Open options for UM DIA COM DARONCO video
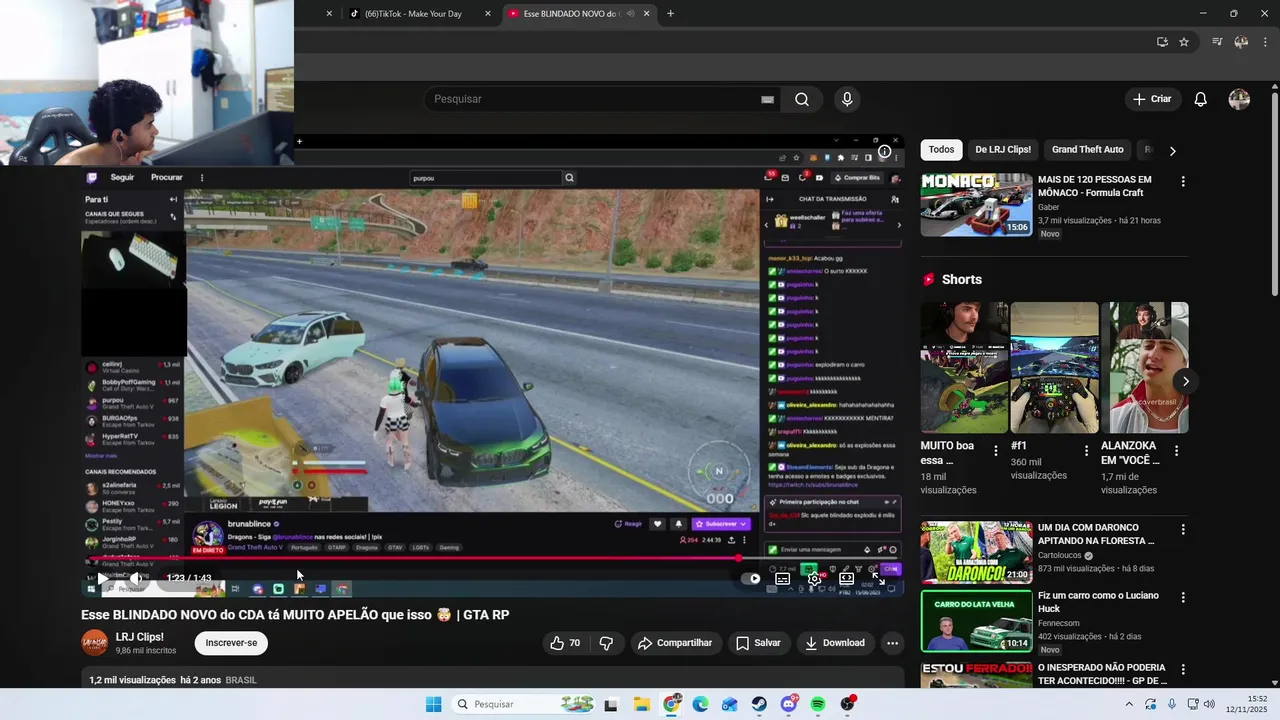The image size is (1280, 720). 1183,530
